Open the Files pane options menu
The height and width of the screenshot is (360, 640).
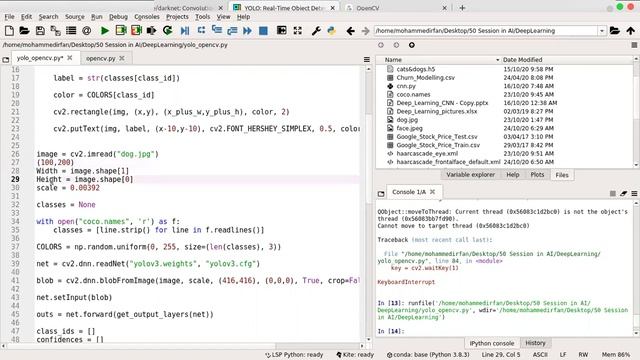[634, 45]
